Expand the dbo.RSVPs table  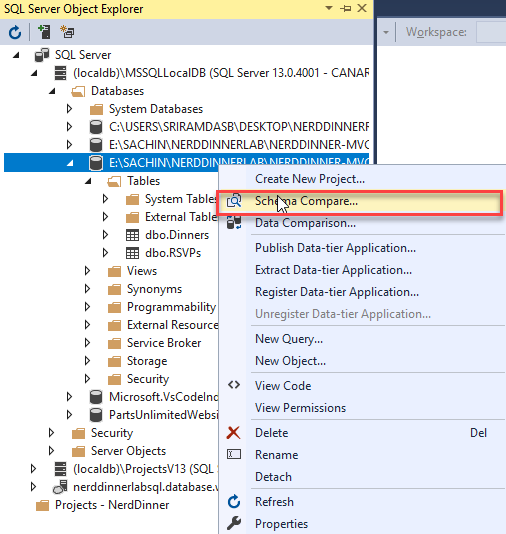click(105, 253)
